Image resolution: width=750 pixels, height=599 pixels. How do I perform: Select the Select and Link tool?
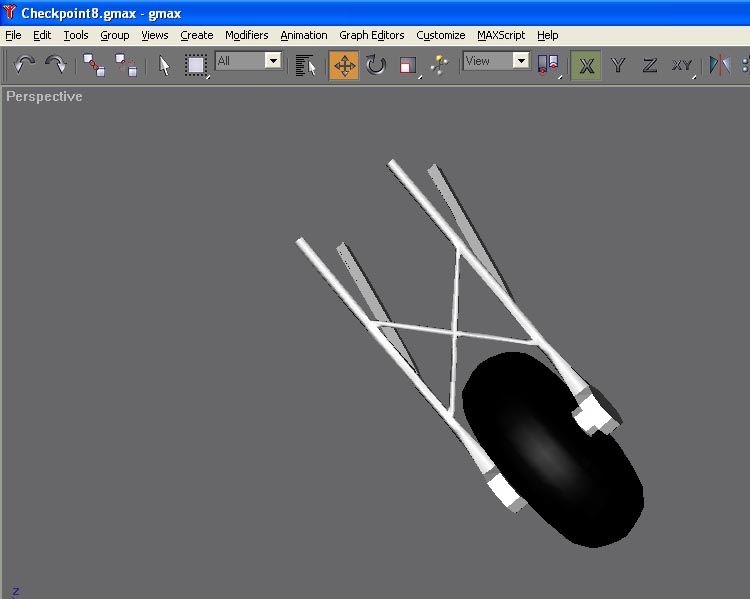click(94, 65)
